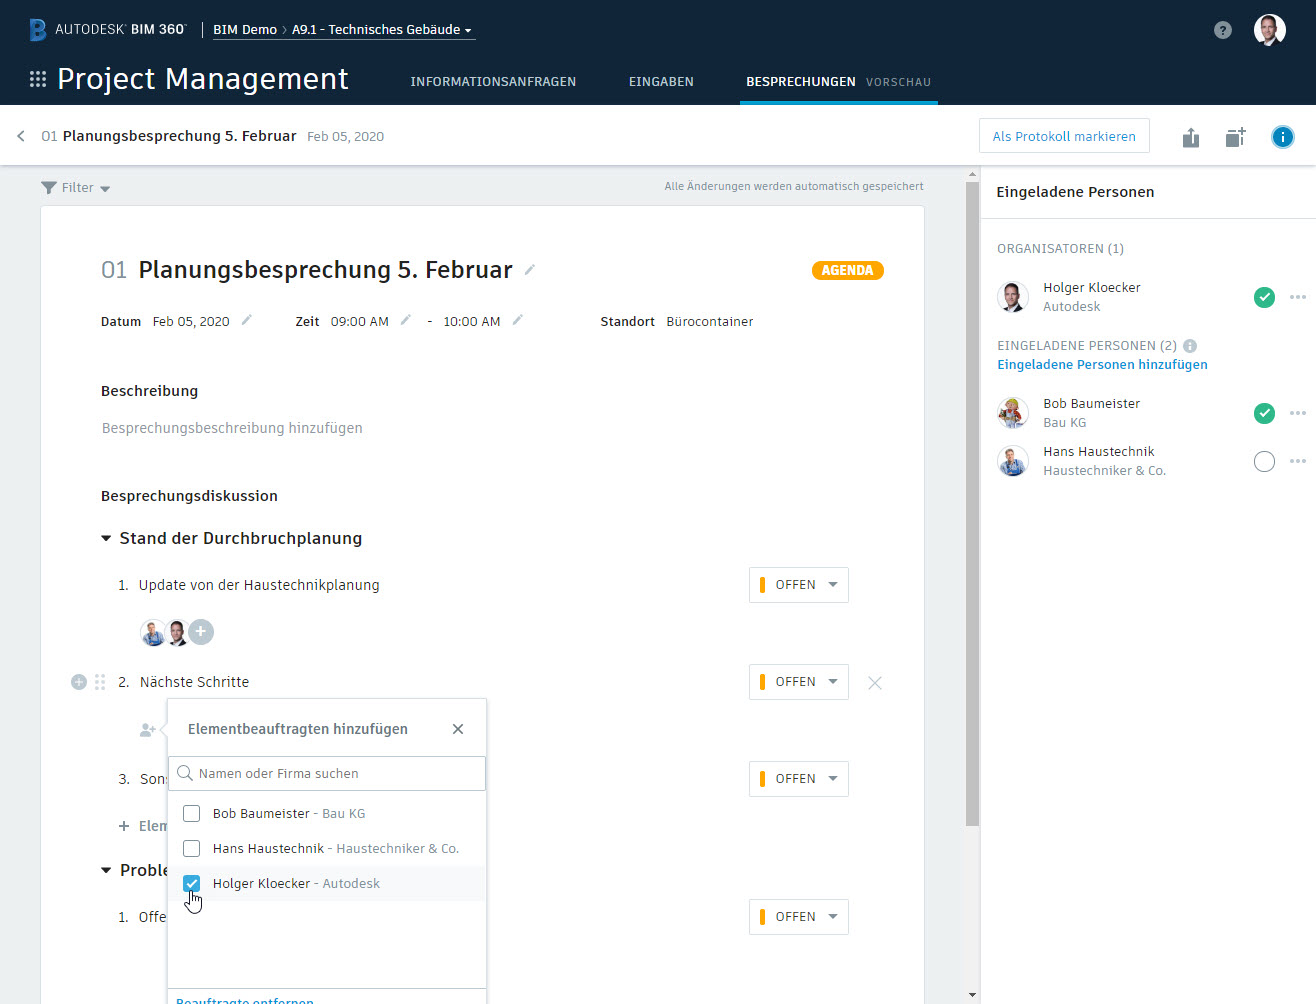The image size is (1316, 1004).
Task: Switch to the Eingaben tab
Action: pos(661,82)
